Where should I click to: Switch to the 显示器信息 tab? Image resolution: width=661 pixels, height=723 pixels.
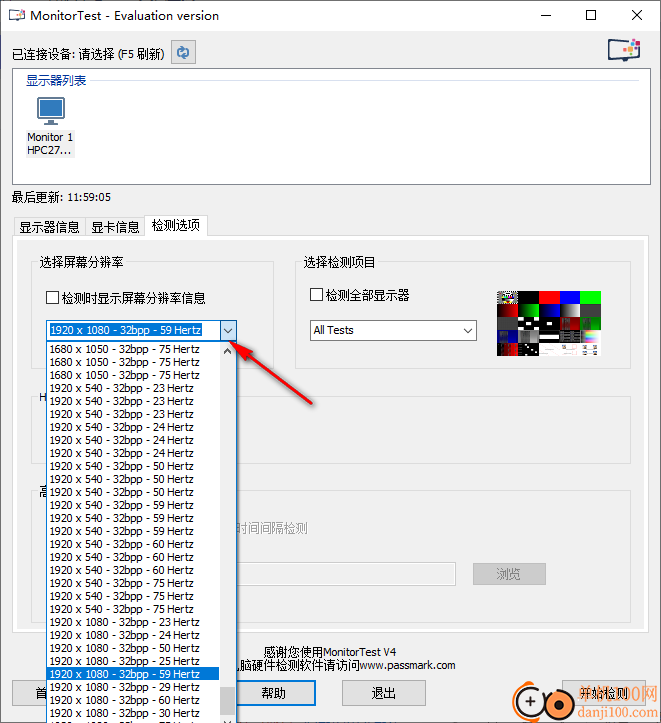point(49,227)
